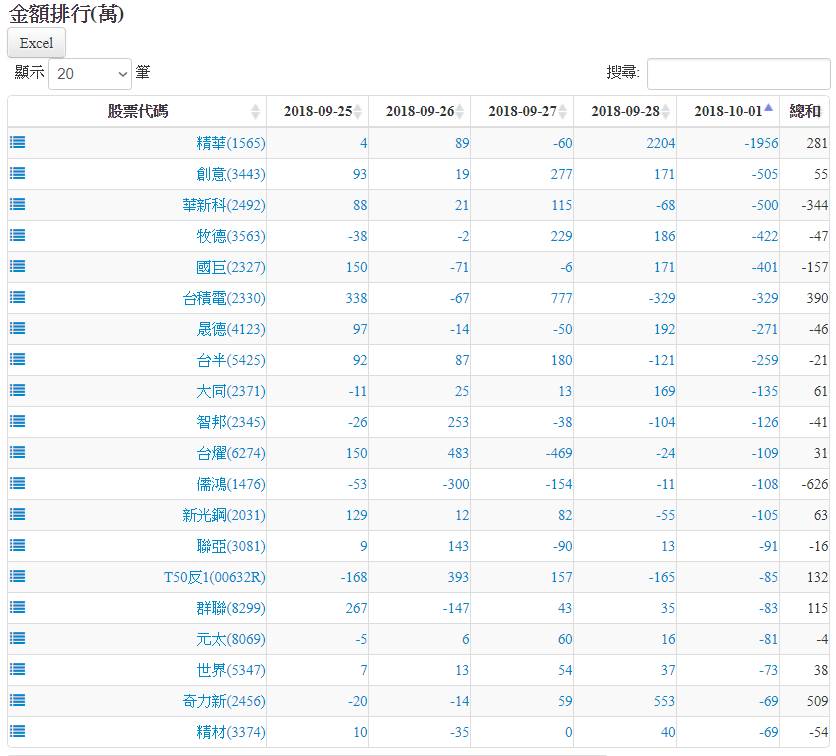Click the list icon beside 儒鴻(1476)
This screenshot has height=756, width=836.
[18, 483]
